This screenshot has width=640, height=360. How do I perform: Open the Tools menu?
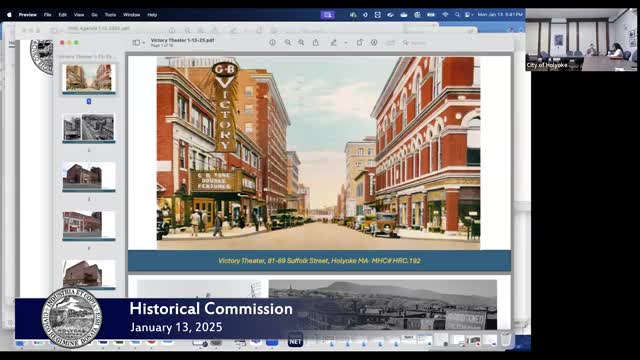110,15
